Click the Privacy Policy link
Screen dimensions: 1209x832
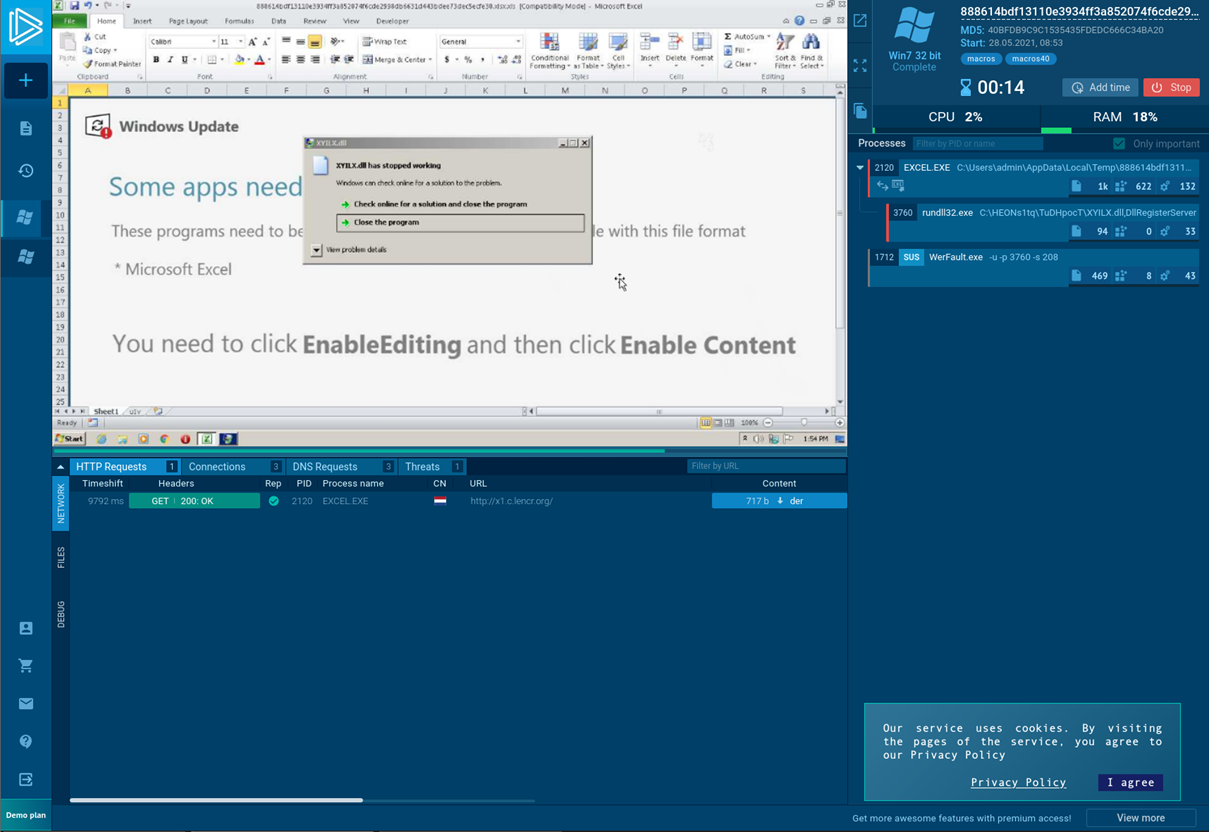click(1018, 783)
